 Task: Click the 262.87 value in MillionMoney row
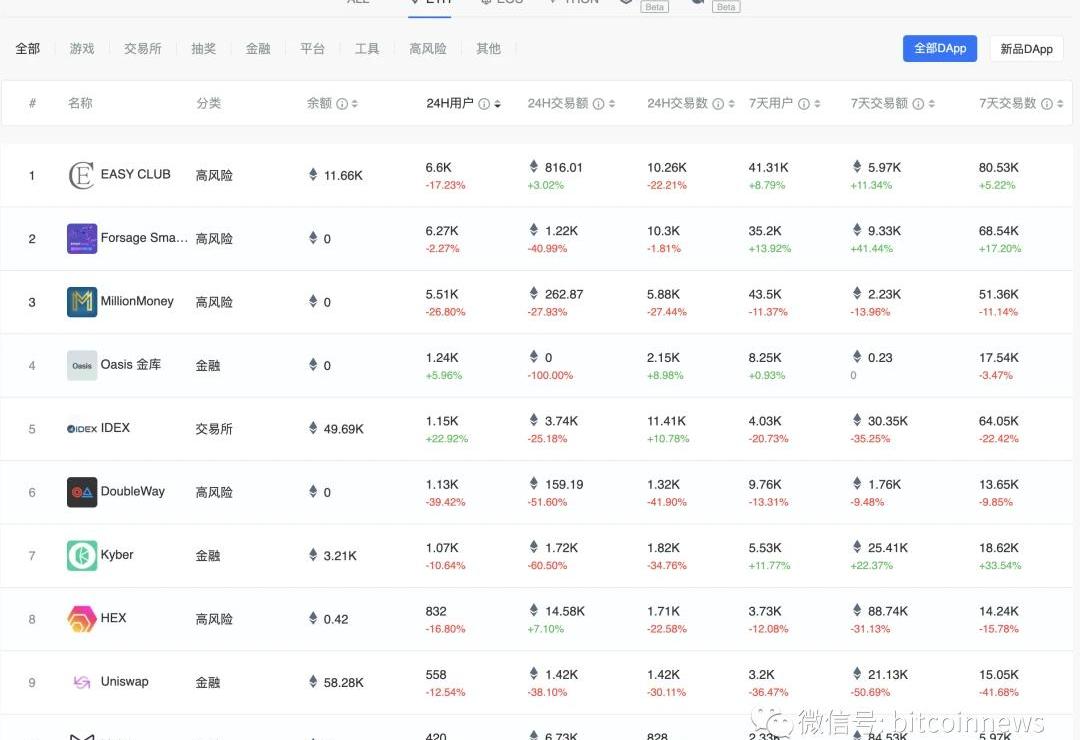[x=564, y=294]
